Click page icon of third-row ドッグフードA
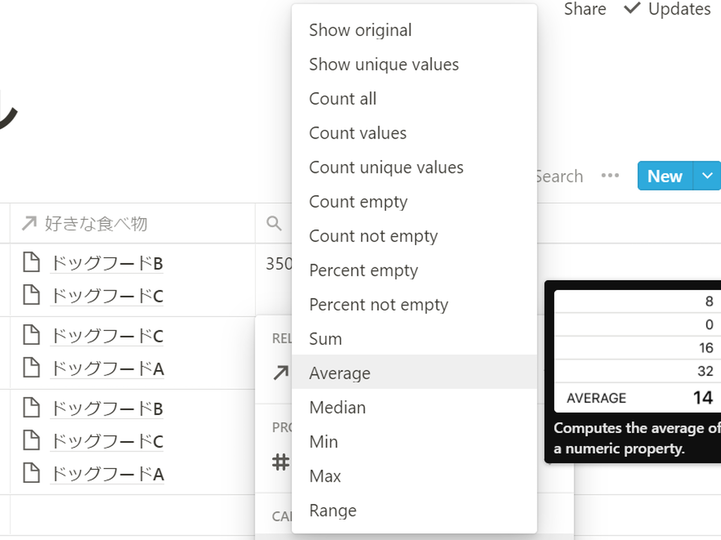 [31, 472]
